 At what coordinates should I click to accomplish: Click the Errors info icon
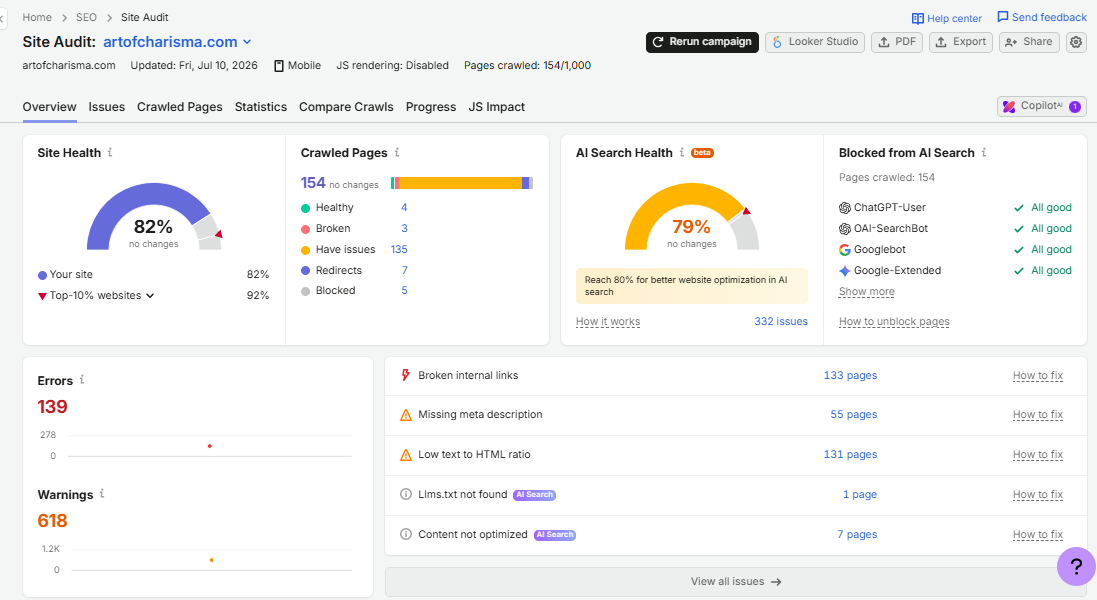click(82, 380)
